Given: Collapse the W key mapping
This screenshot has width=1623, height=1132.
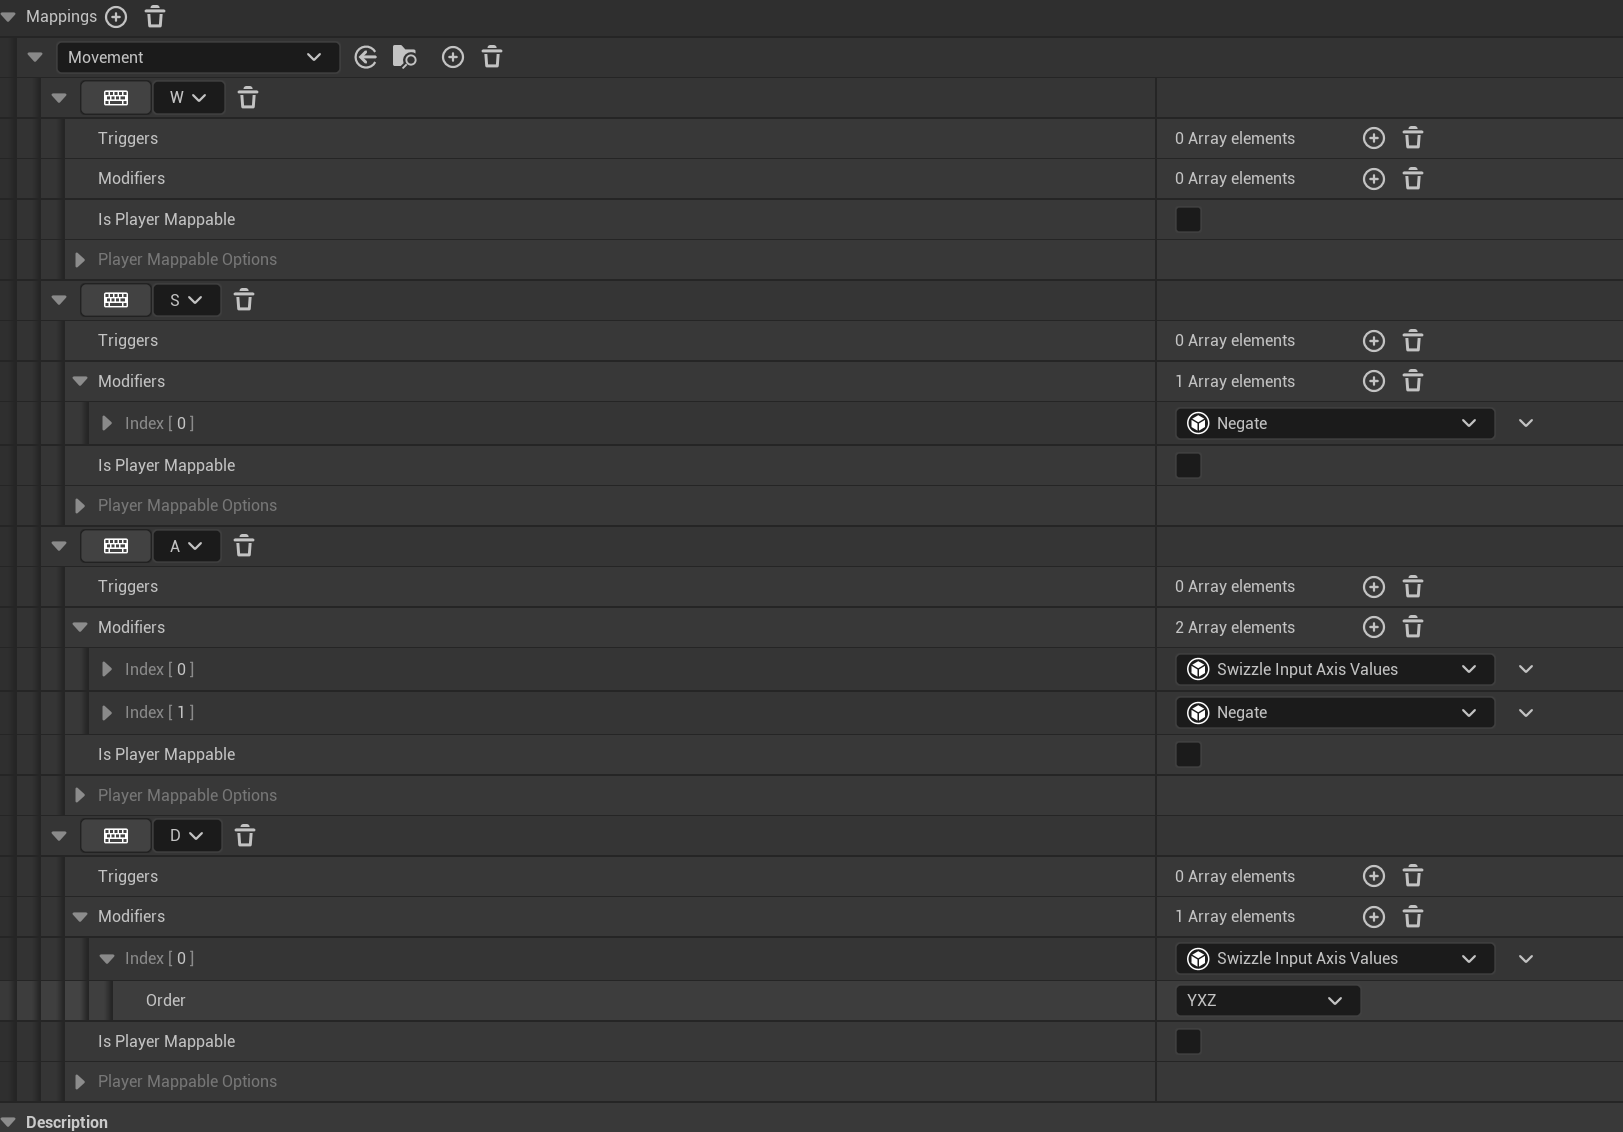Looking at the screenshot, I should pos(59,98).
